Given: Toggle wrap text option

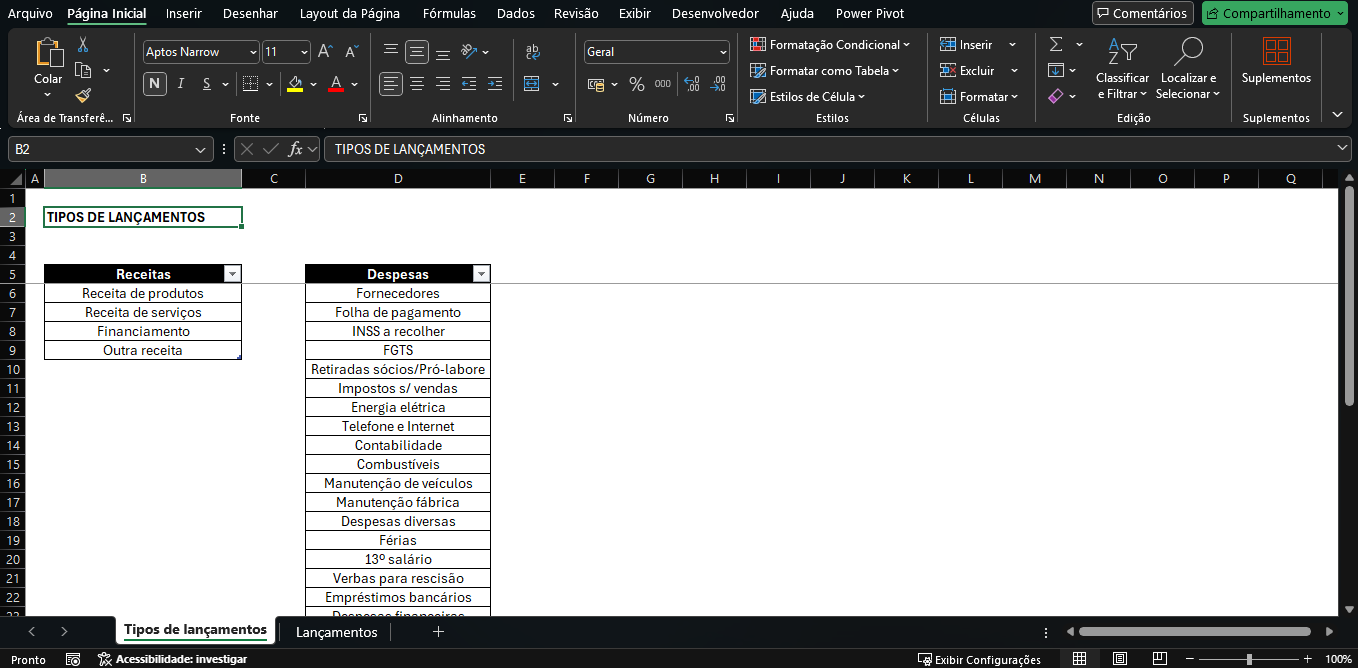Looking at the screenshot, I should pyautogui.click(x=532, y=51).
